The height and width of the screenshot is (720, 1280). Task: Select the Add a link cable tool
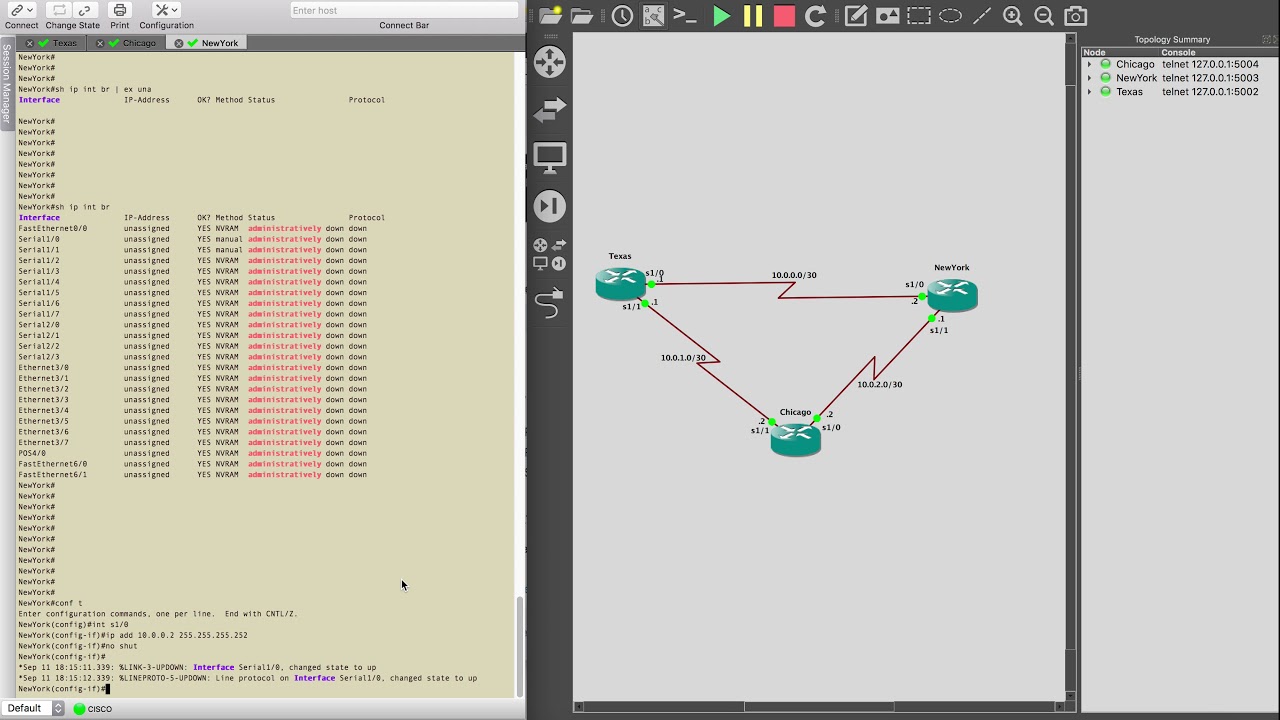549,302
